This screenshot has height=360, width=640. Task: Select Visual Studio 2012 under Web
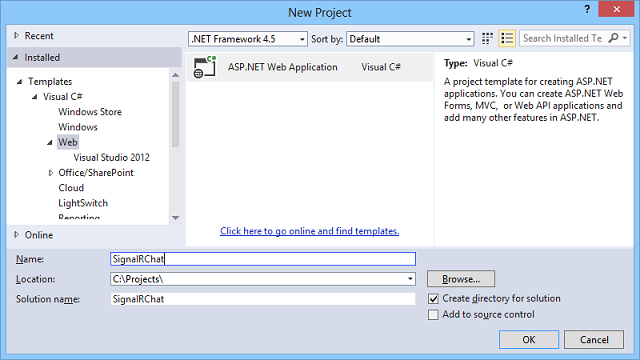tap(111, 158)
